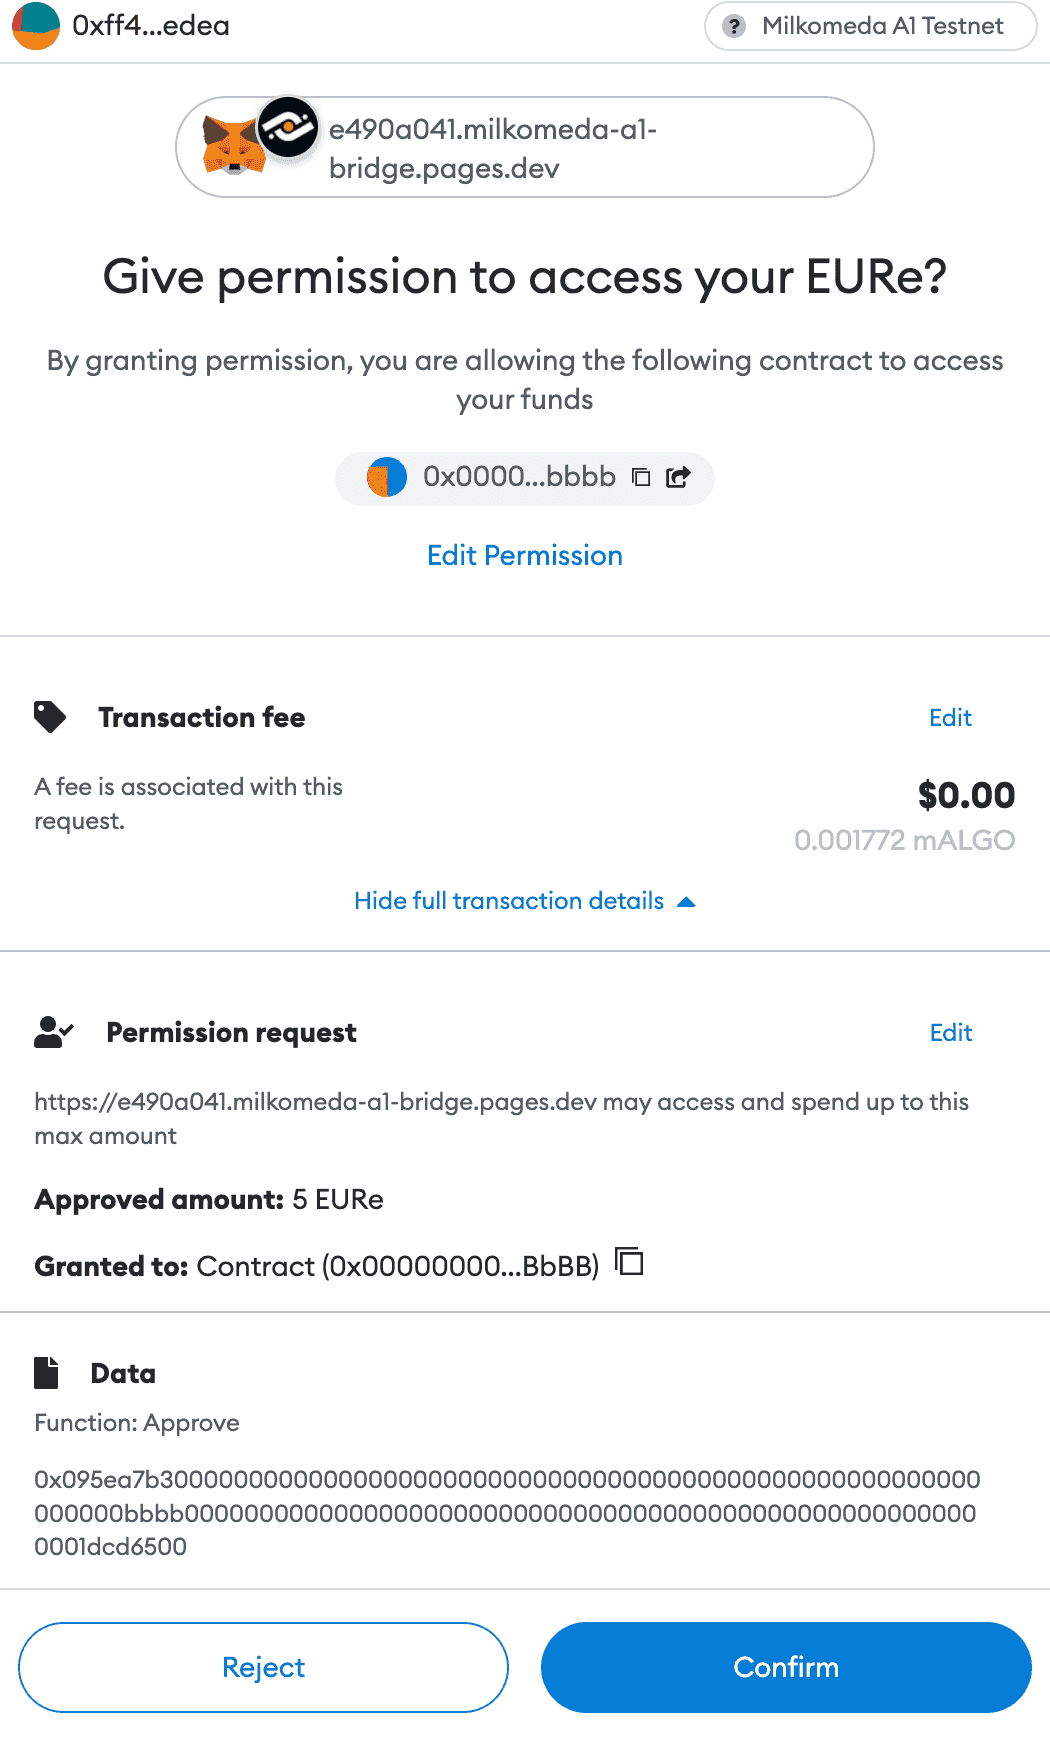Click the collapse arrow beside transaction details

pyautogui.click(x=686, y=902)
